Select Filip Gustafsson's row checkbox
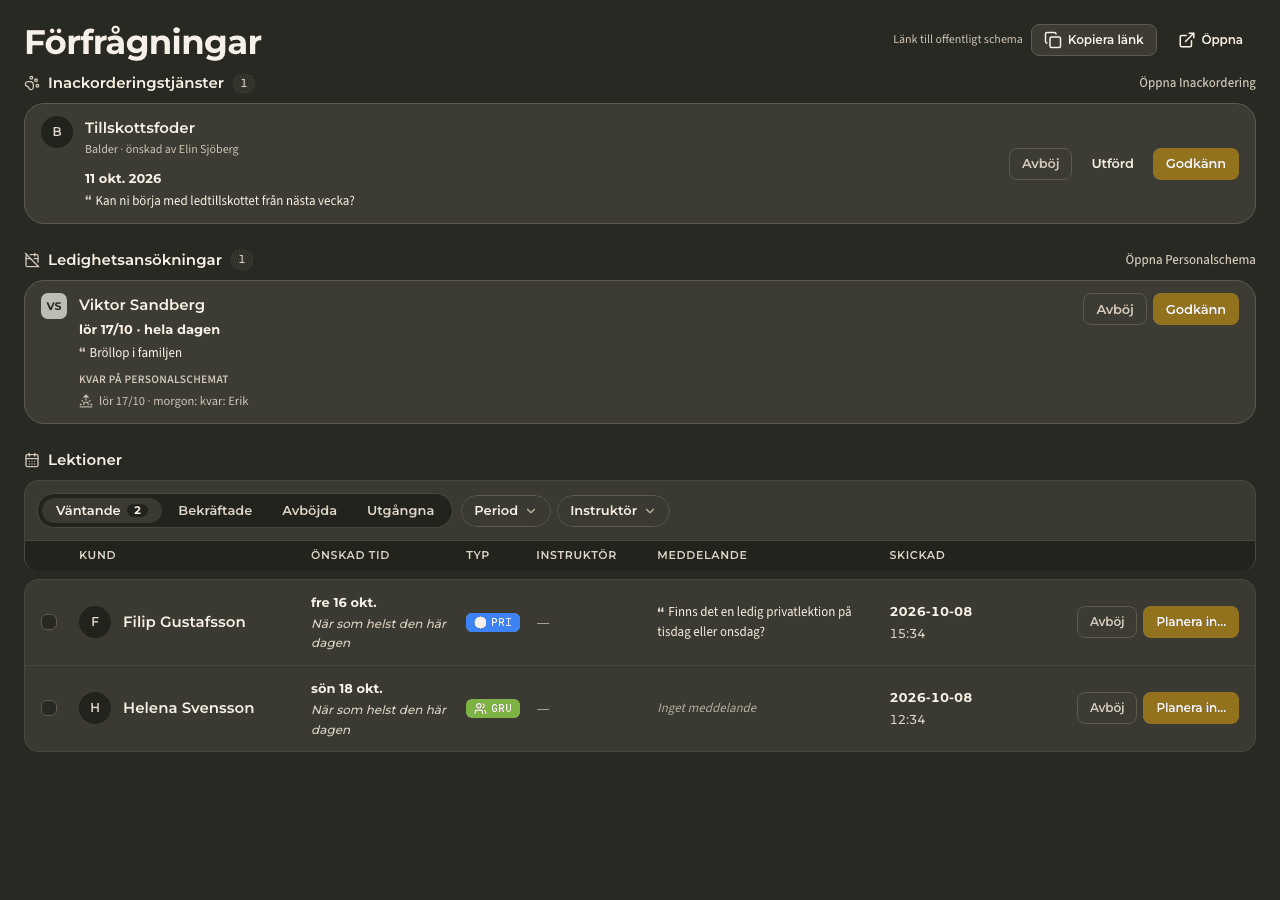This screenshot has height=900, width=1280. 49,622
